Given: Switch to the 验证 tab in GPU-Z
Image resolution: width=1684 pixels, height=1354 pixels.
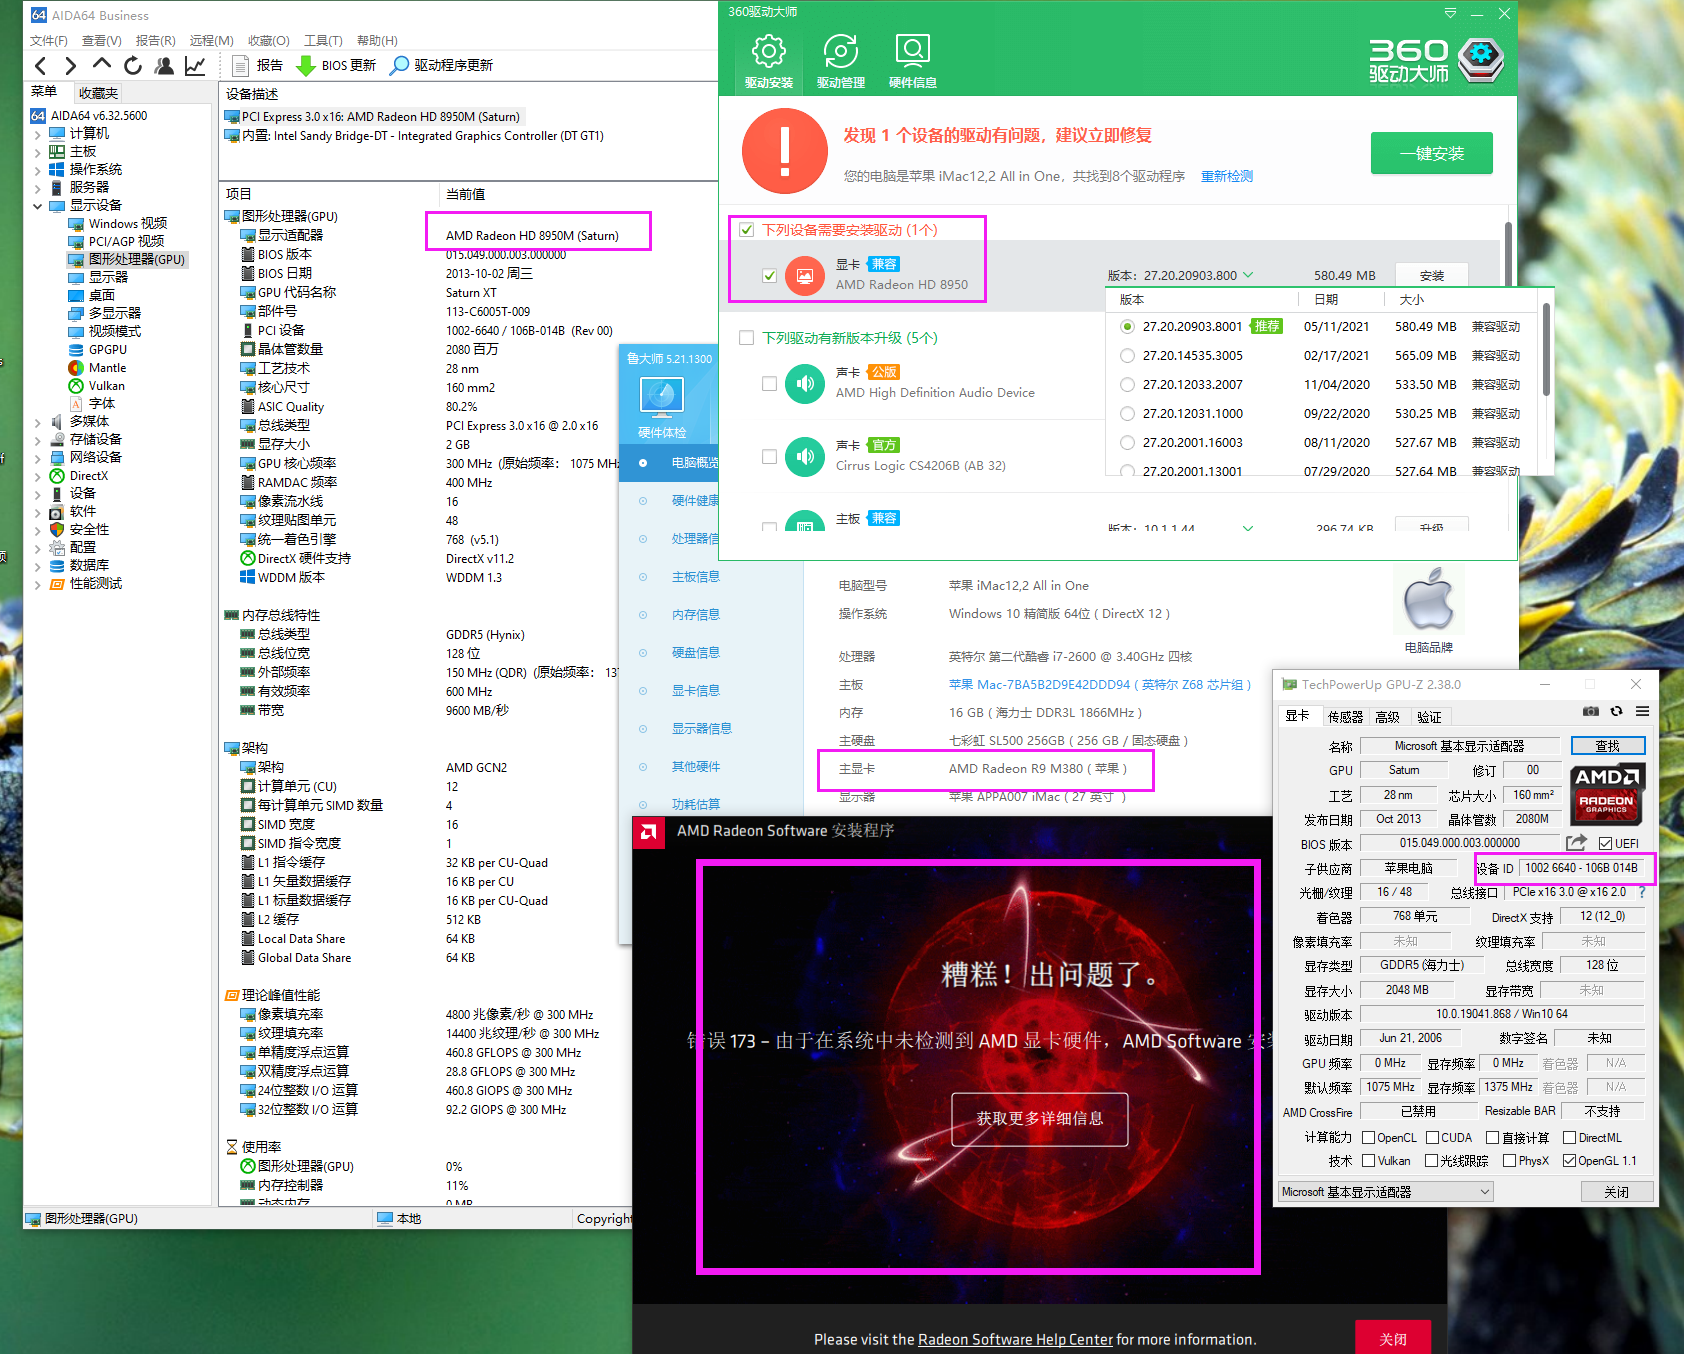Looking at the screenshot, I should click(1429, 717).
